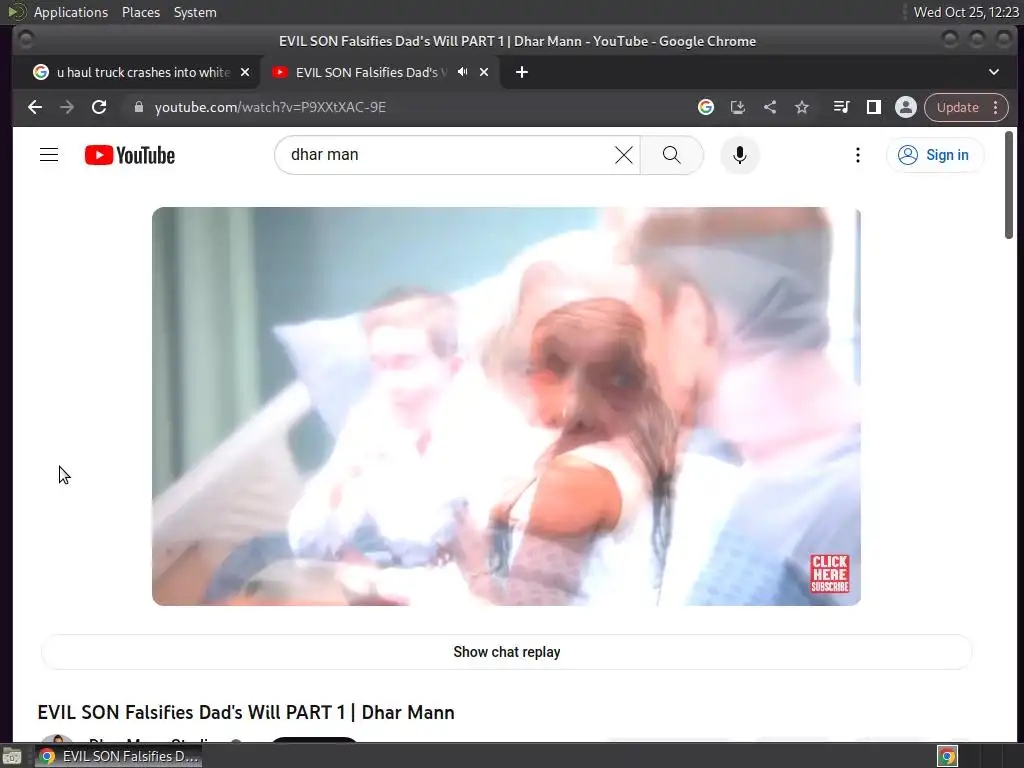Click the install app icon in address bar
Screen dimensions: 1024x768
[737, 107]
